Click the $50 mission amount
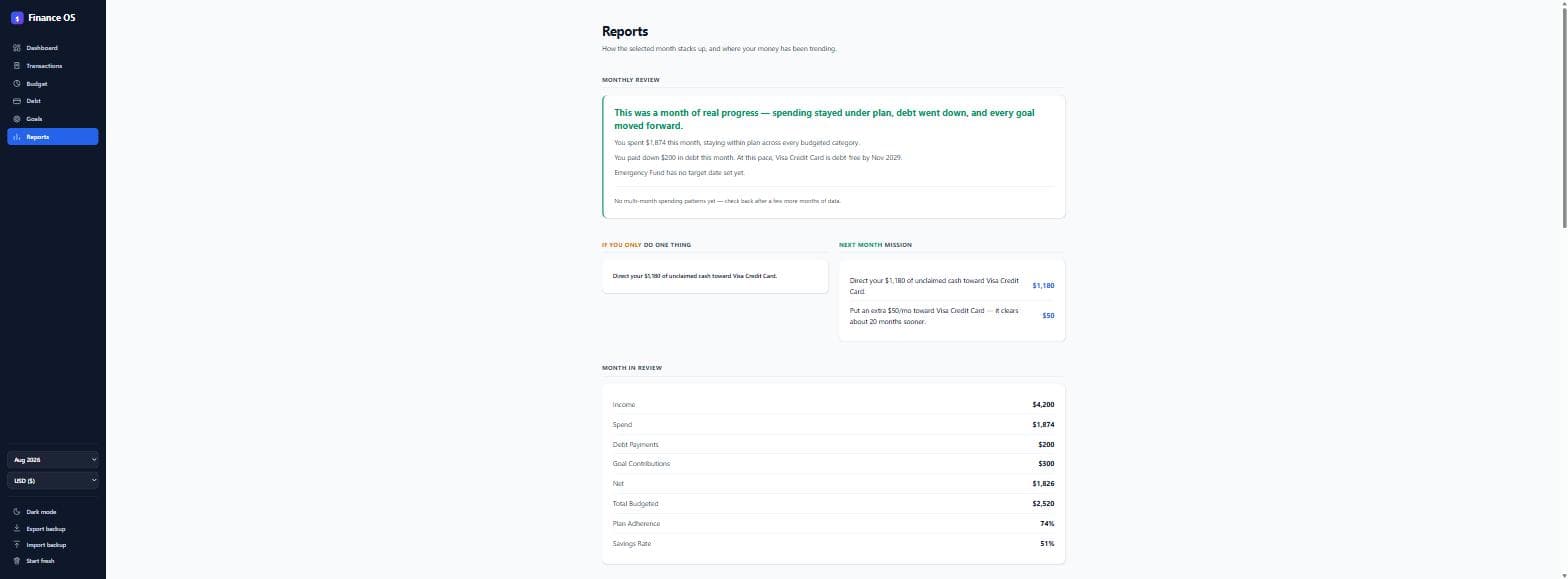The image size is (1568, 579). click(x=1048, y=316)
